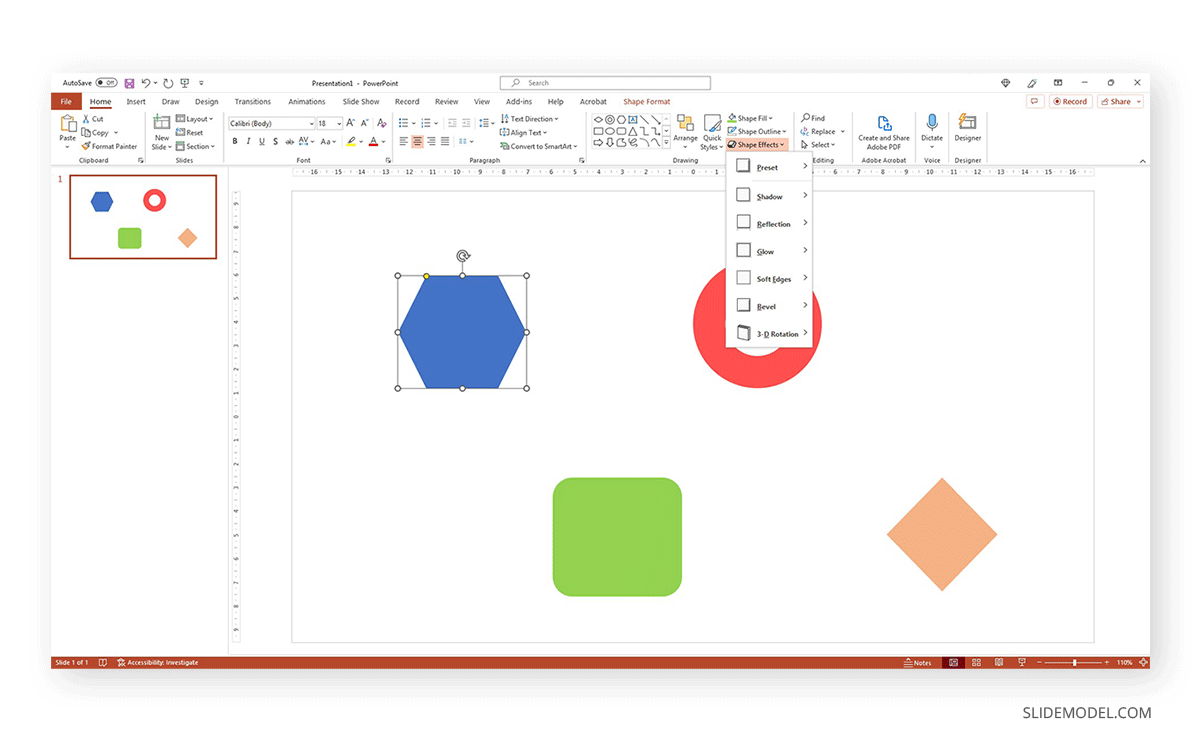1200x743 pixels.
Task: Switch to the Shape Format tab
Action: [646, 101]
